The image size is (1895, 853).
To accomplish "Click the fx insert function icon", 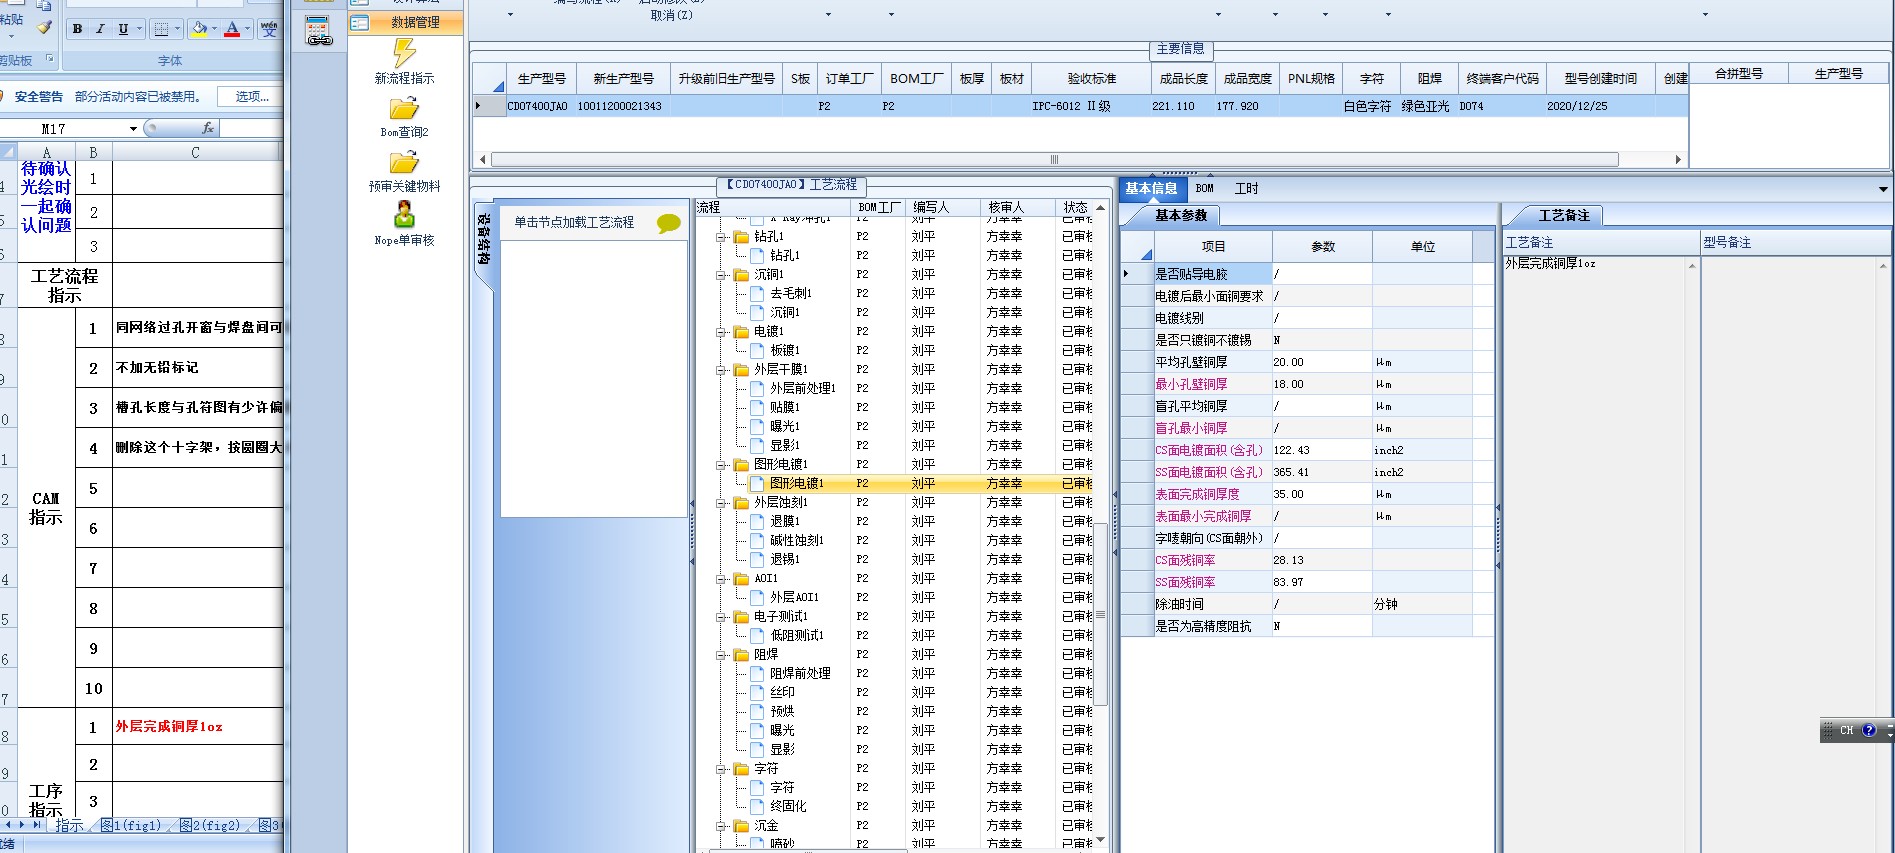I will click(x=207, y=128).
